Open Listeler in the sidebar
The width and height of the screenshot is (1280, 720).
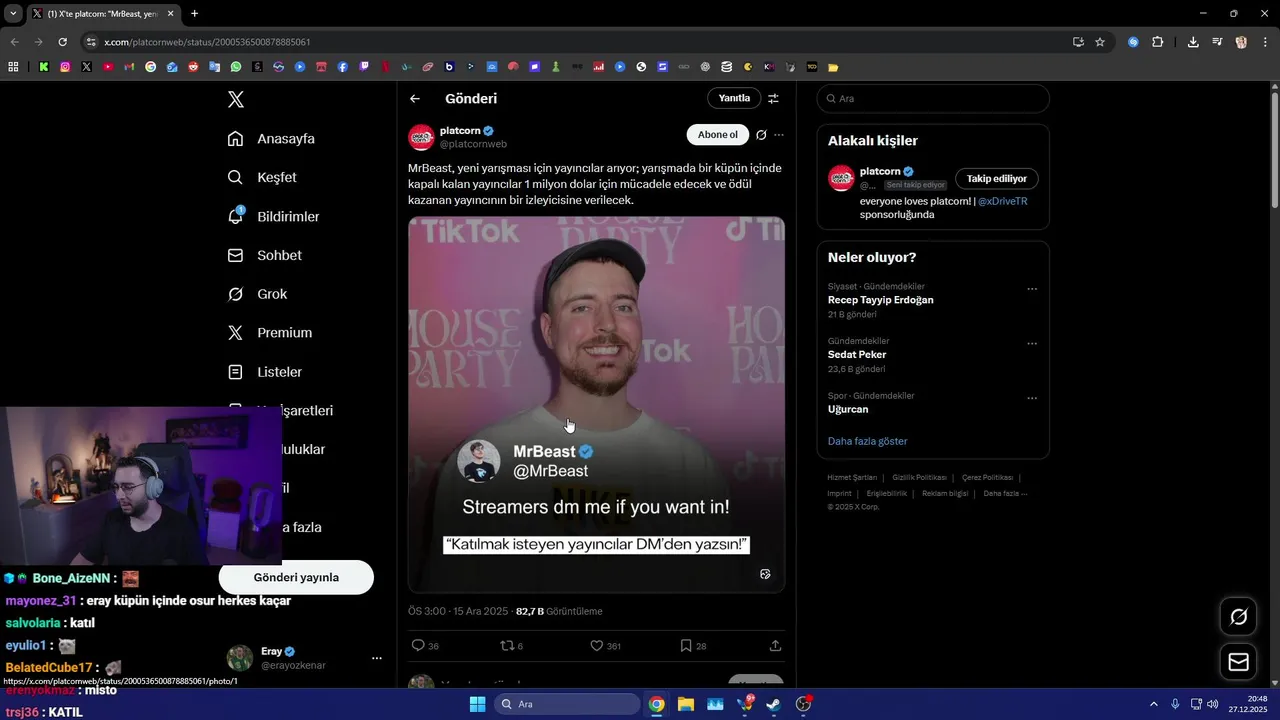pos(264,372)
